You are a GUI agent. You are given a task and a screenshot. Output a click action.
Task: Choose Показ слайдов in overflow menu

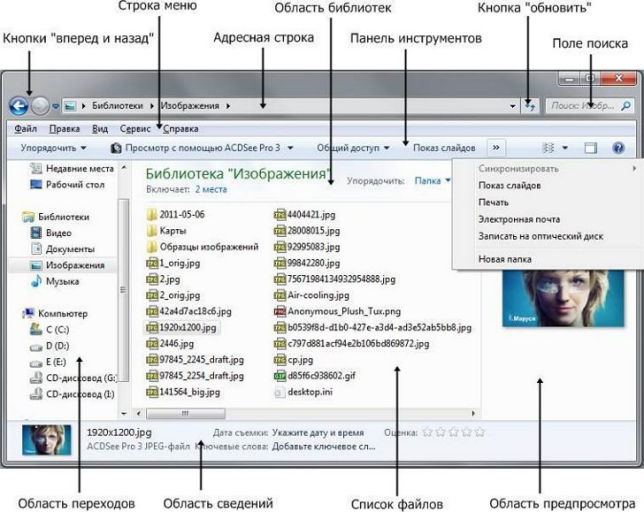click(509, 185)
